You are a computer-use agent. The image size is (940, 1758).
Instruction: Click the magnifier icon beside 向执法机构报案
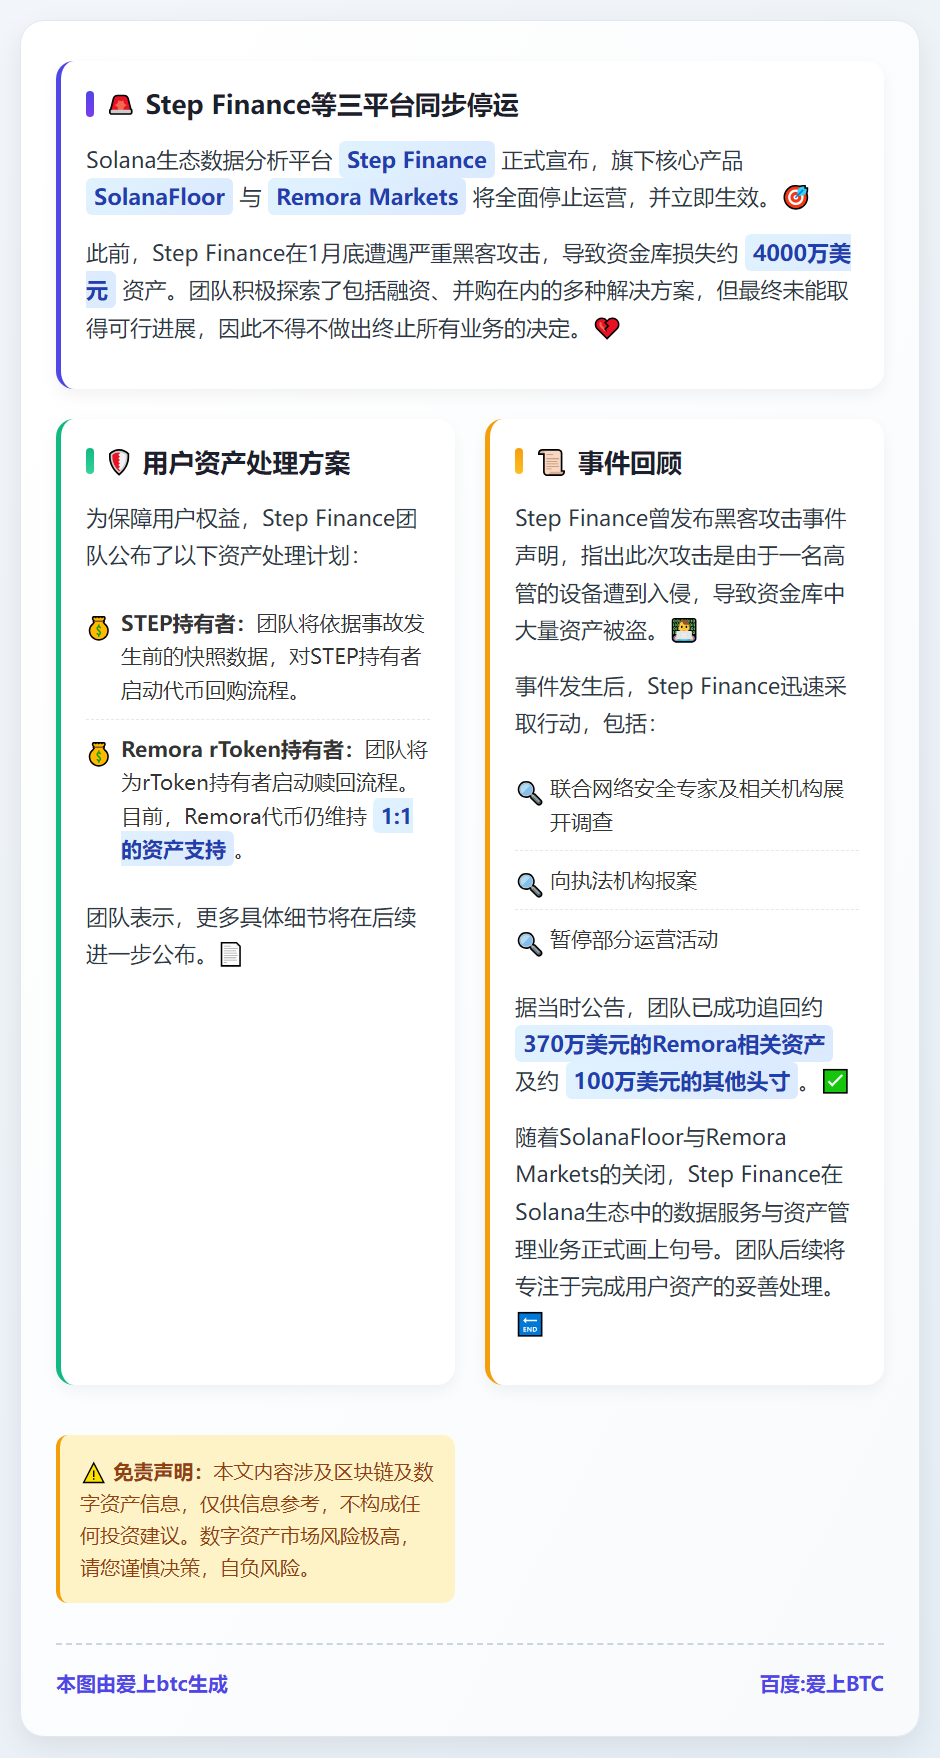pyautogui.click(x=529, y=884)
